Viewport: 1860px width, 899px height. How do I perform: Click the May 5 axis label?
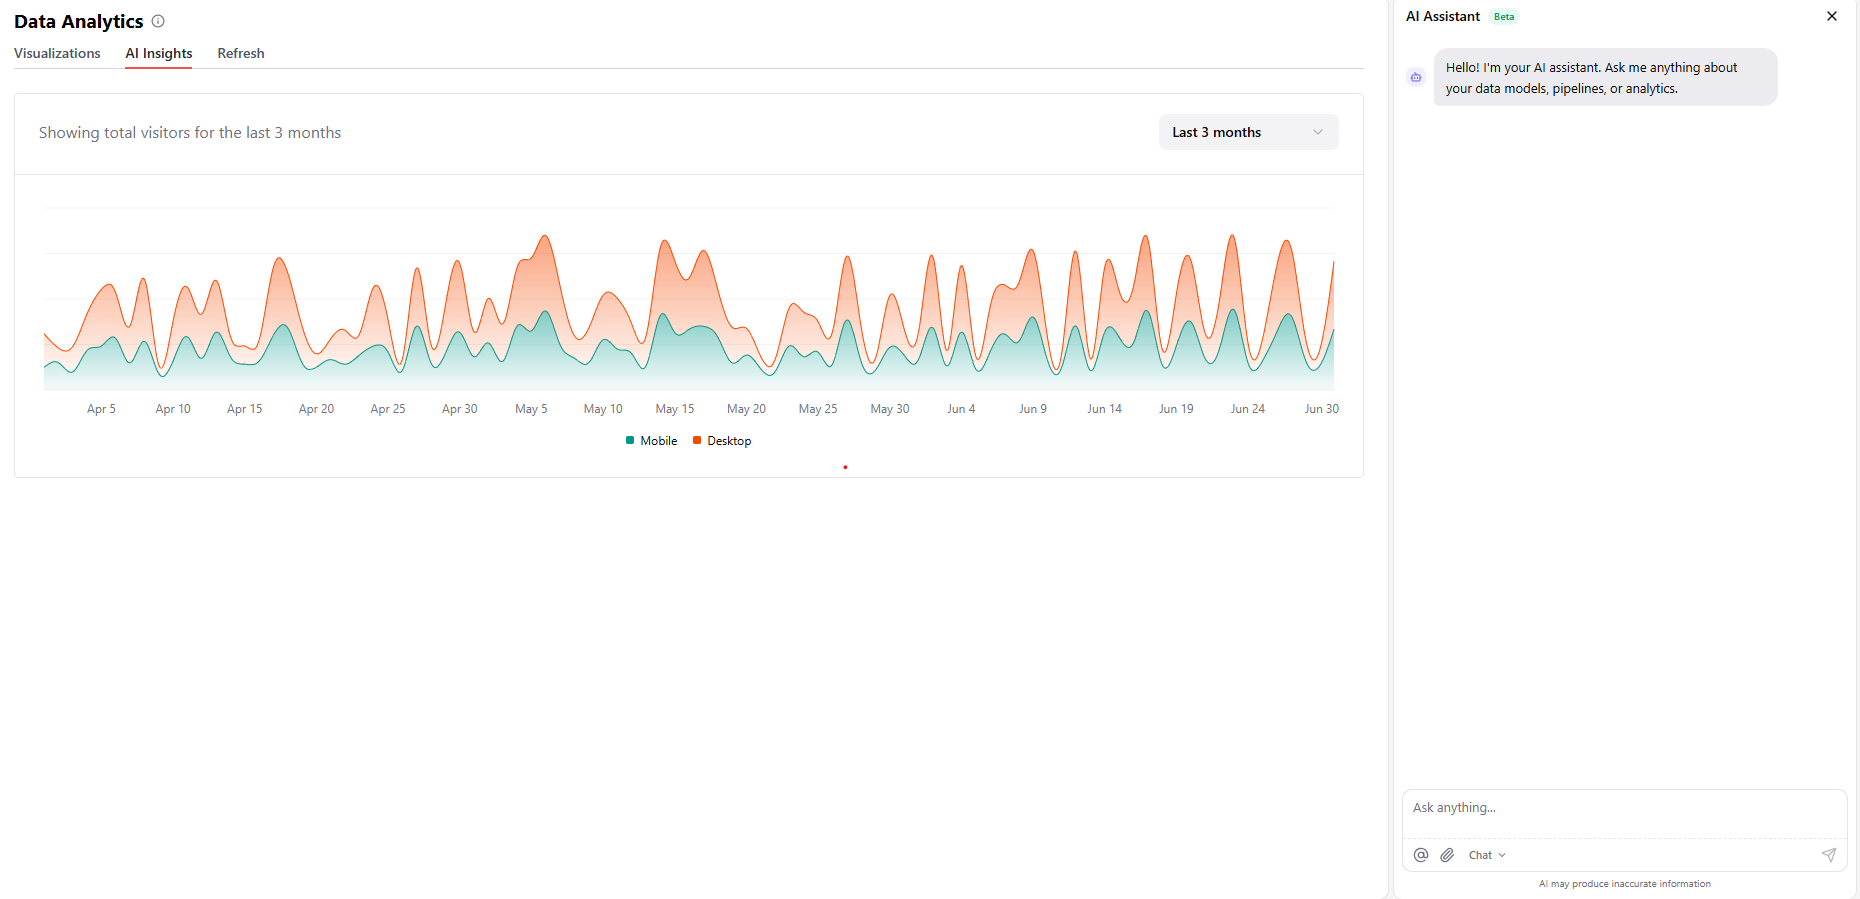point(531,409)
